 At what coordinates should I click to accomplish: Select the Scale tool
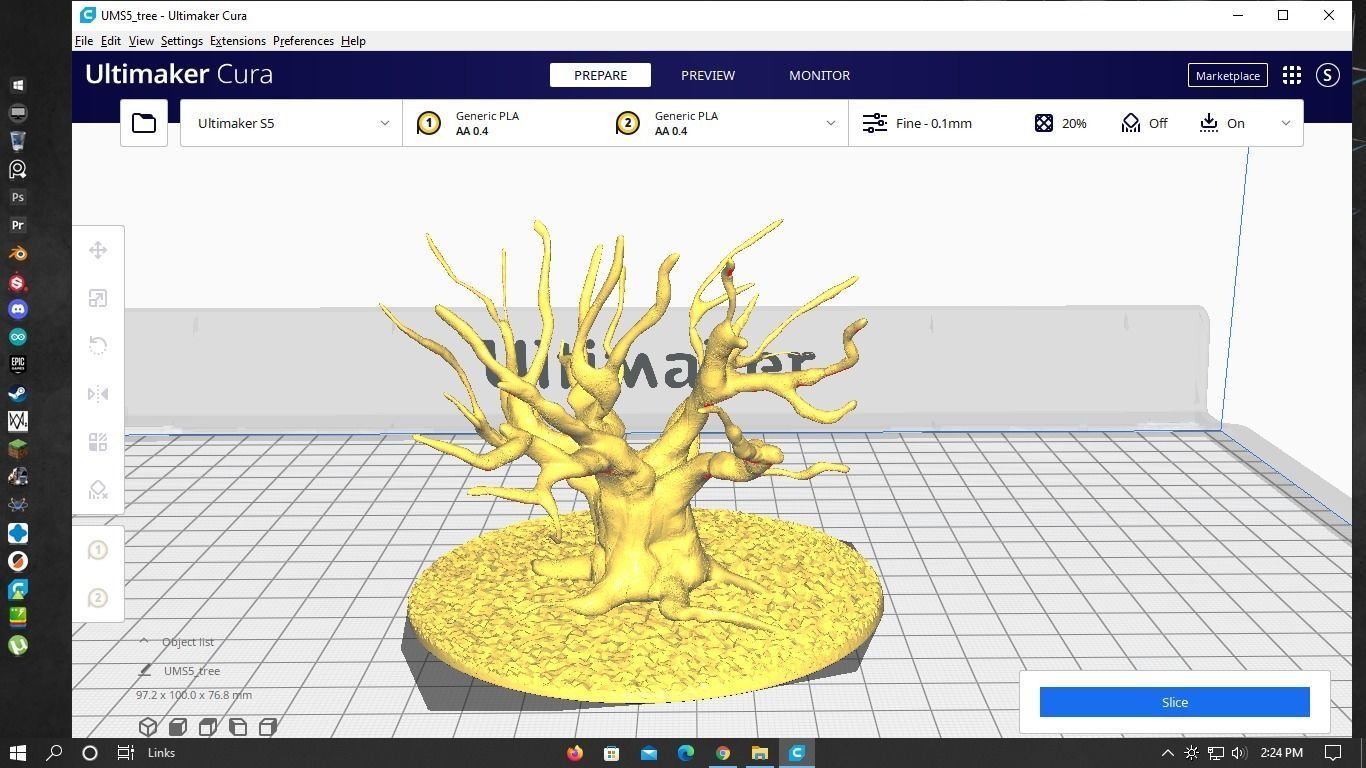(x=98, y=298)
